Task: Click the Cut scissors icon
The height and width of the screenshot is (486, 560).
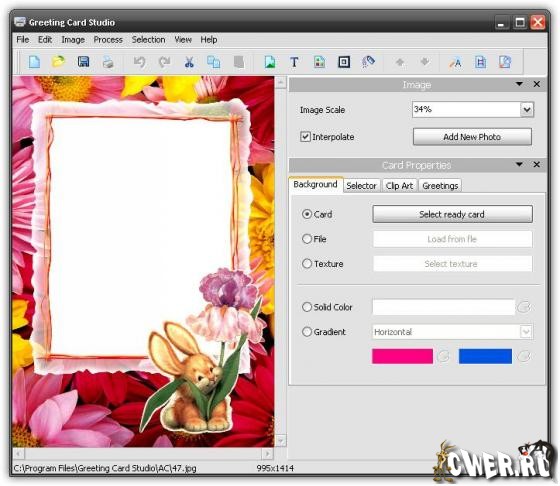Action: 189,62
